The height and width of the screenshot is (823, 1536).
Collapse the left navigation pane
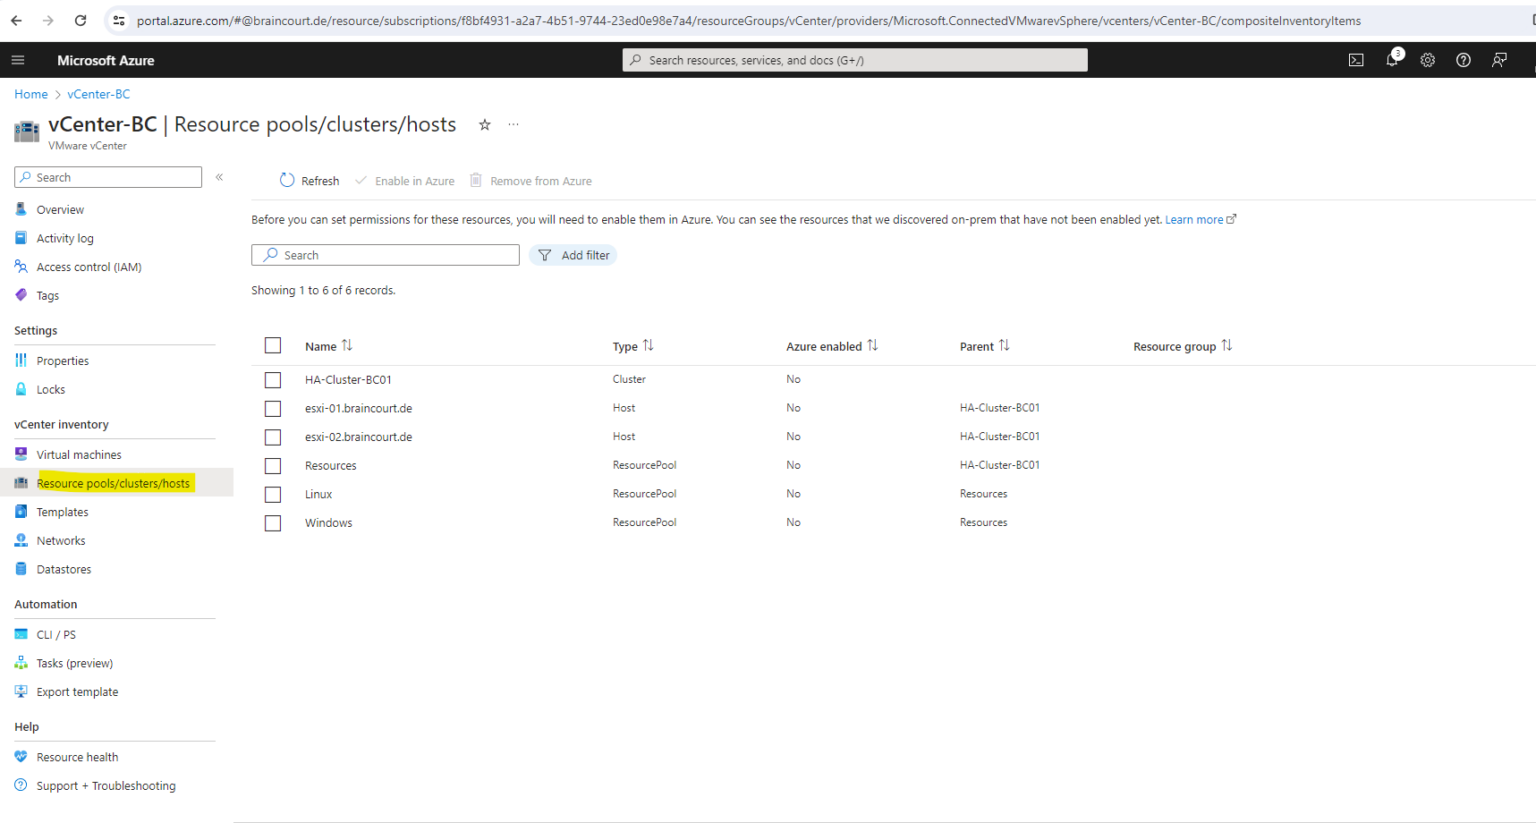click(x=219, y=177)
